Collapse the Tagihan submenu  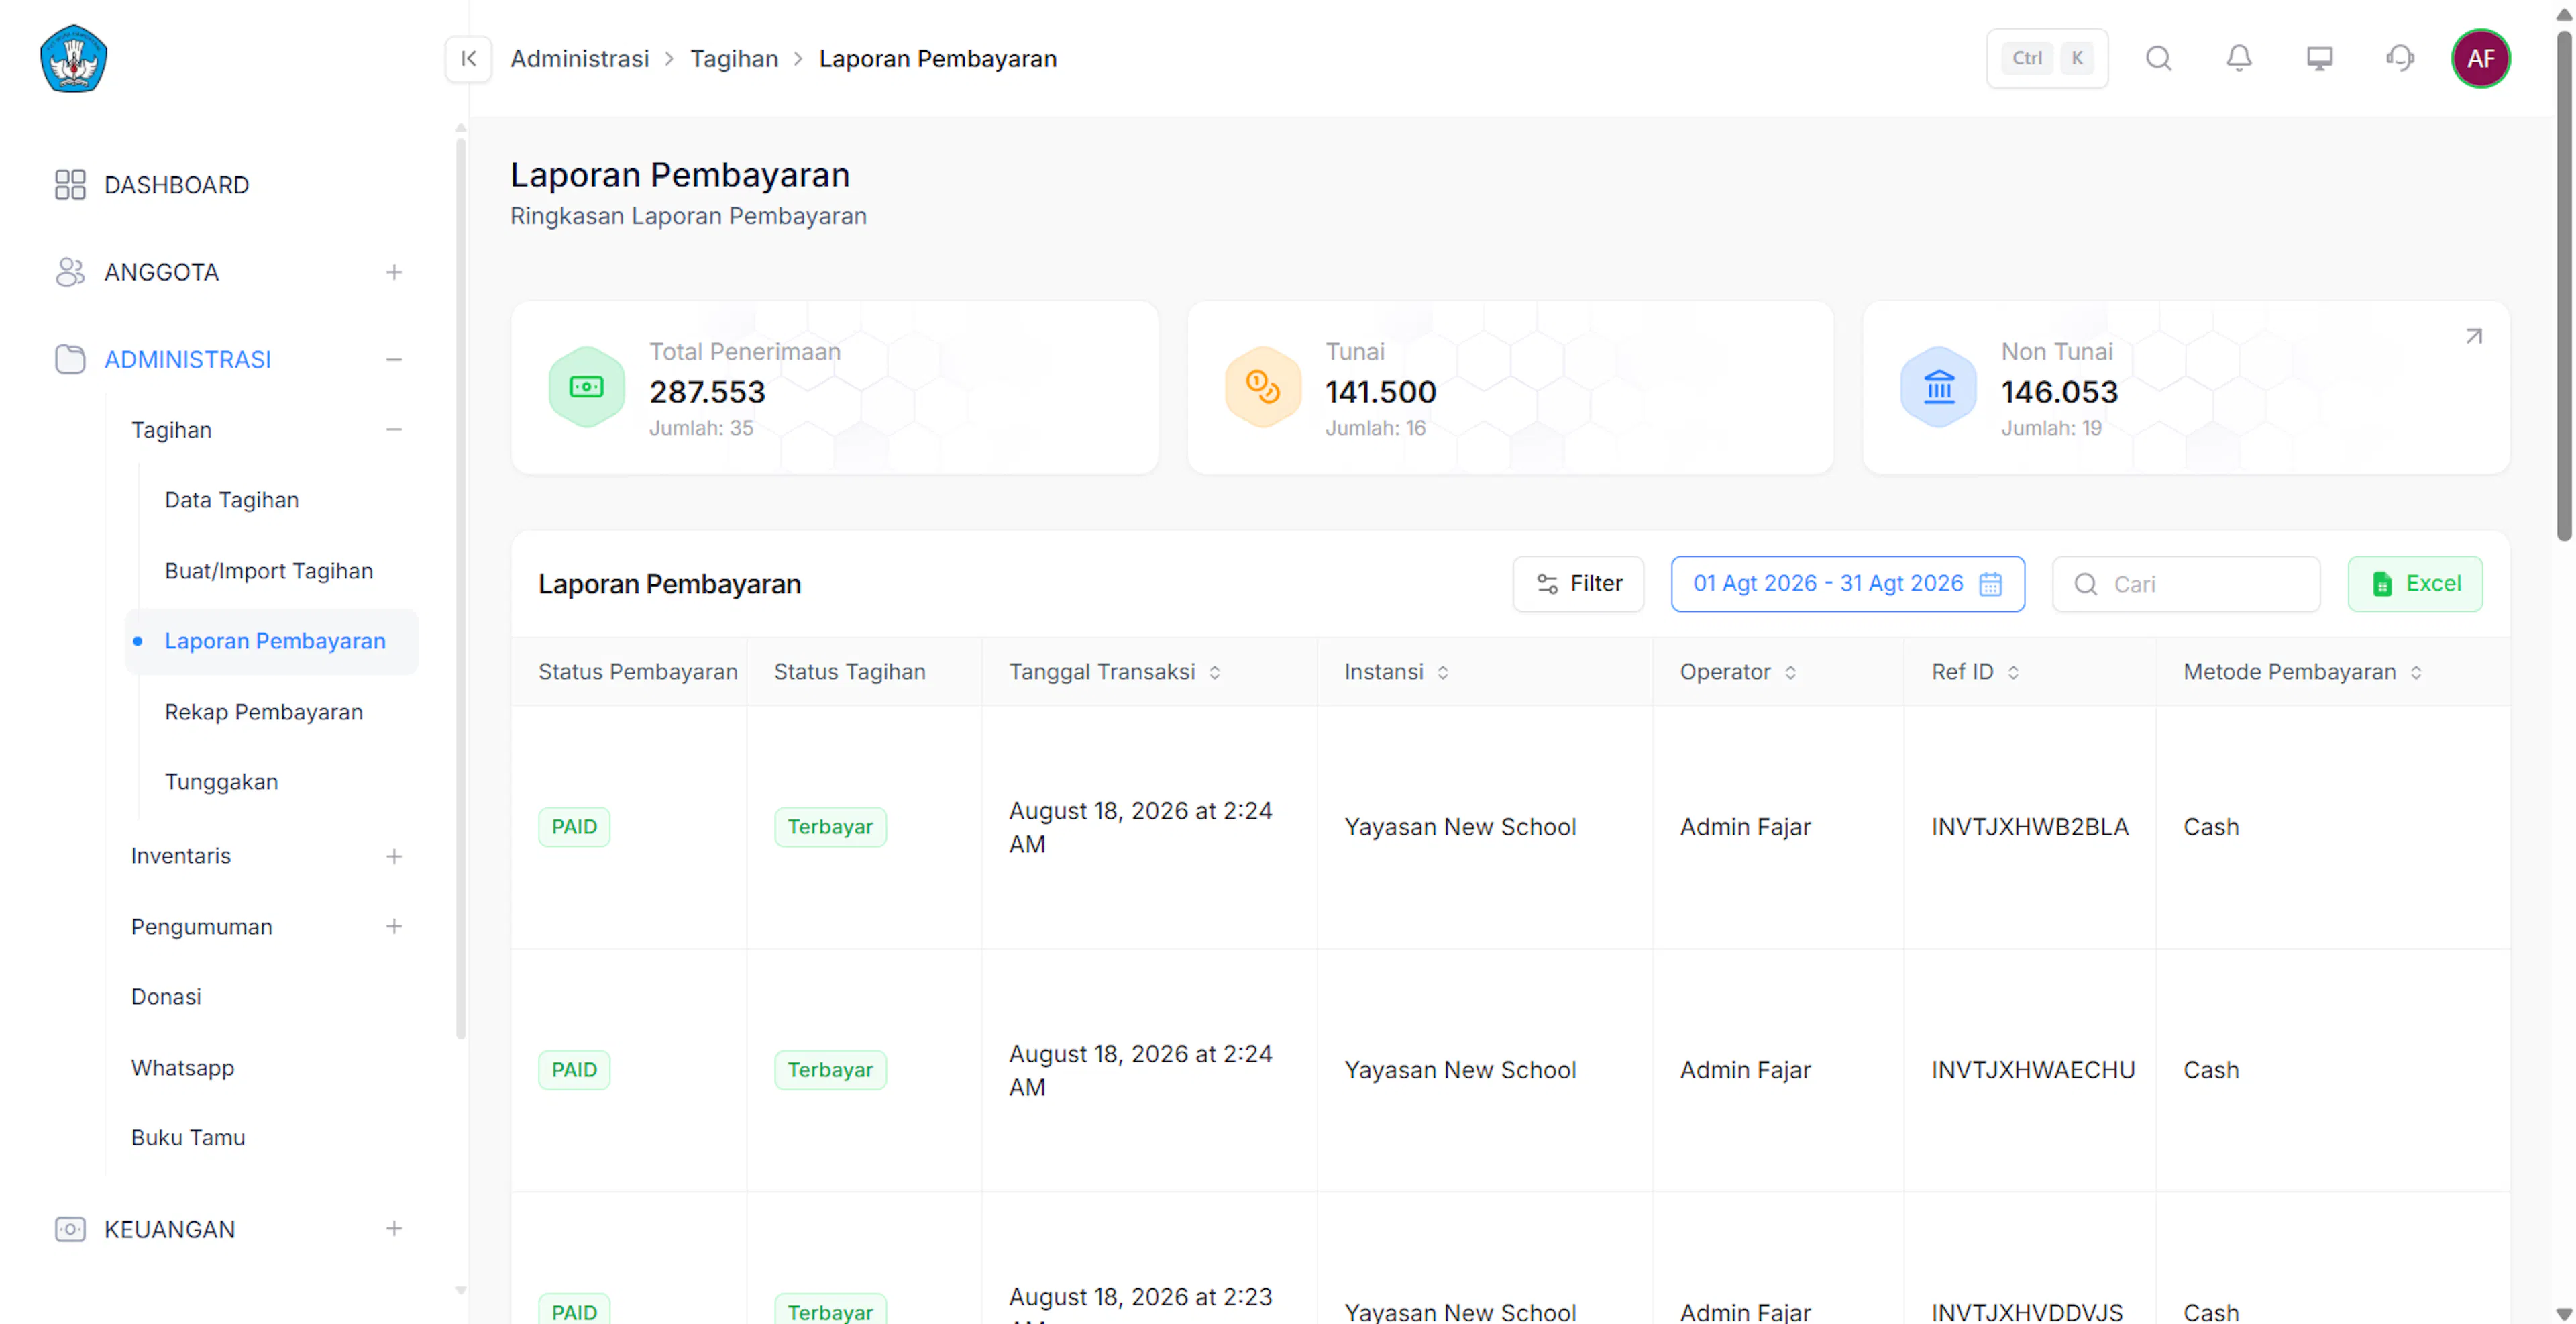(x=394, y=430)
